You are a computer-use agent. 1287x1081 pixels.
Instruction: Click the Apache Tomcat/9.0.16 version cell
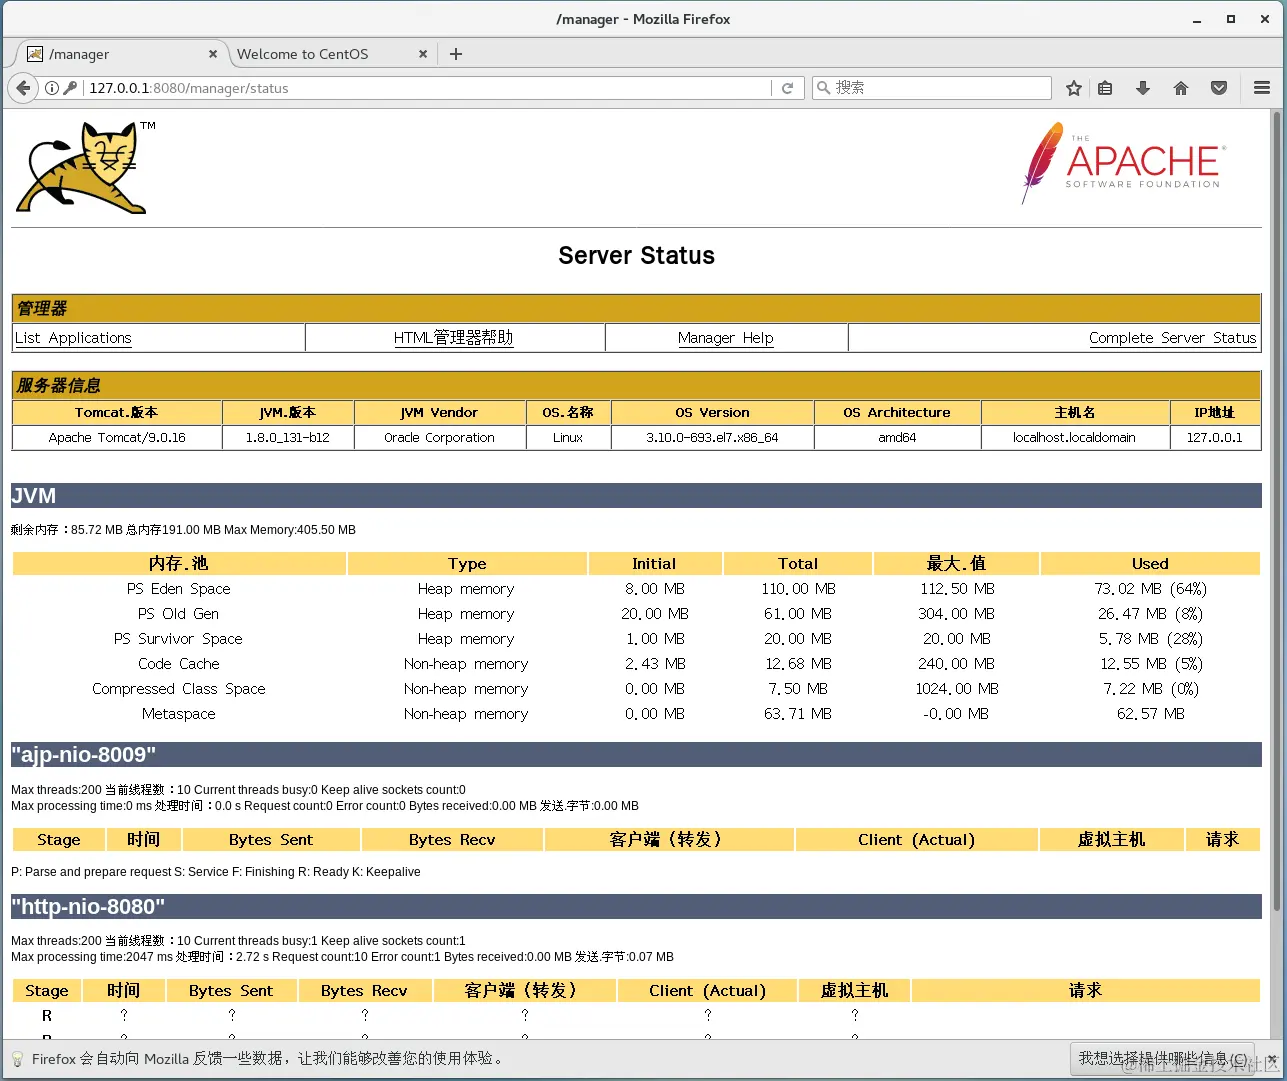pyautogui.click(x=117, y=438)
